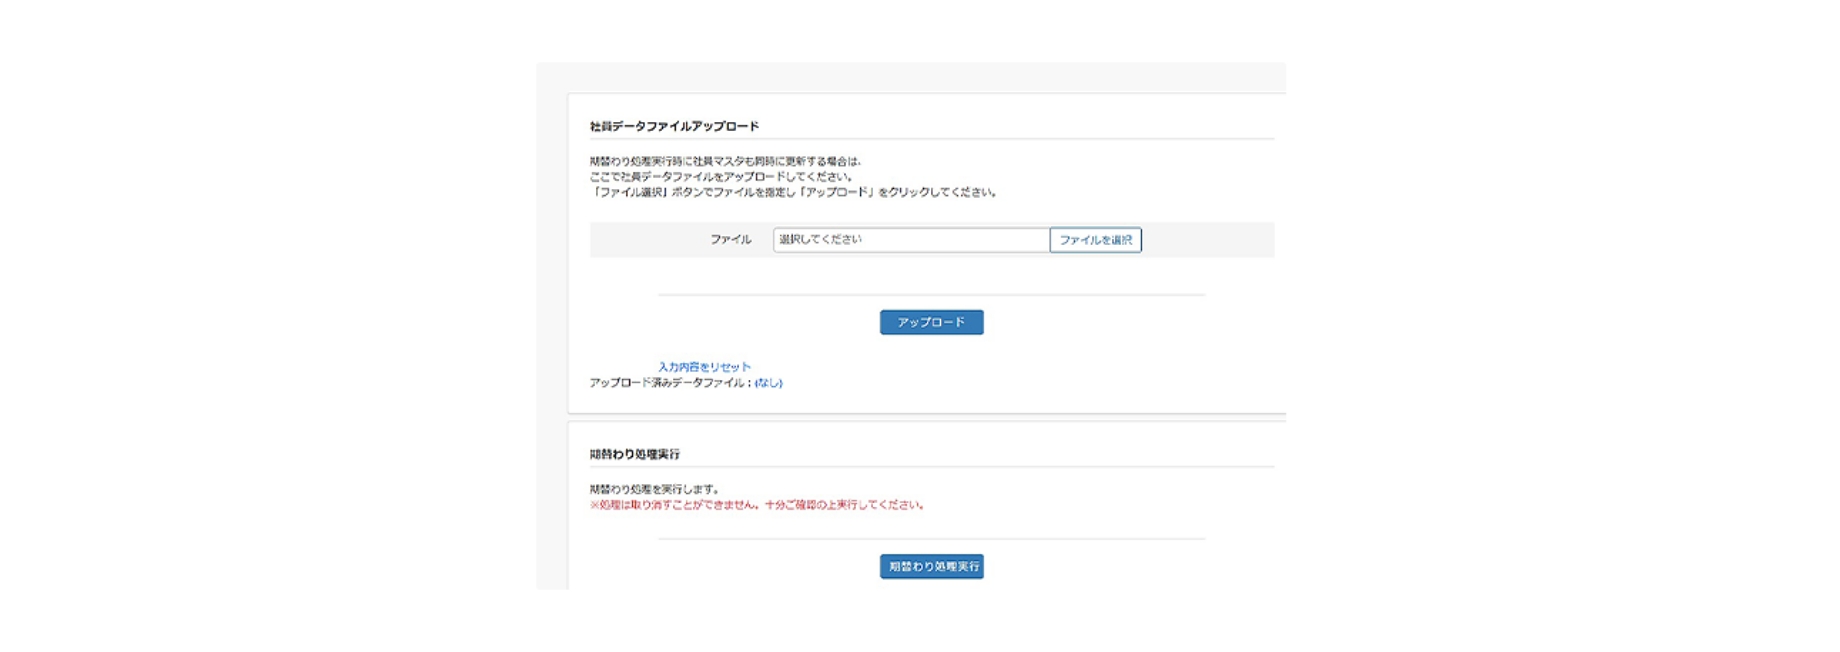Click the line ここで社員データファイルをアップロードしてください。
Viewport: 1840px width, 652px height.
pyautogui.click(x=721, y=177)
